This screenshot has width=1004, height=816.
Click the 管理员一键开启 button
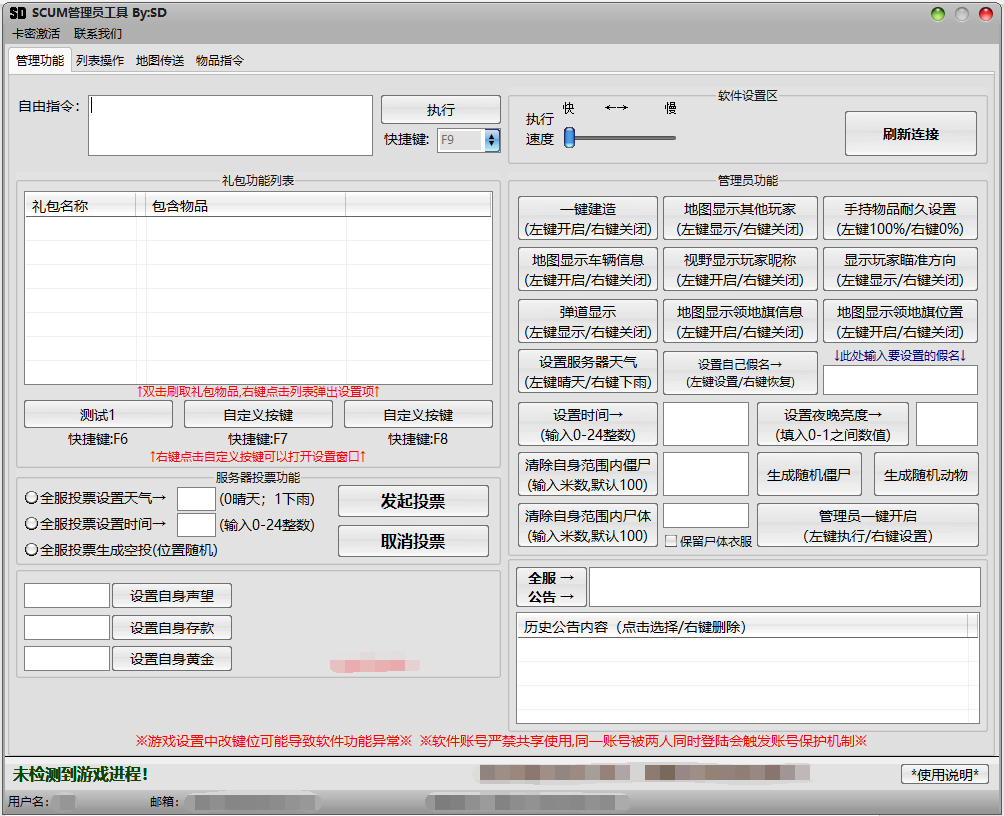(x=868, y=525)
